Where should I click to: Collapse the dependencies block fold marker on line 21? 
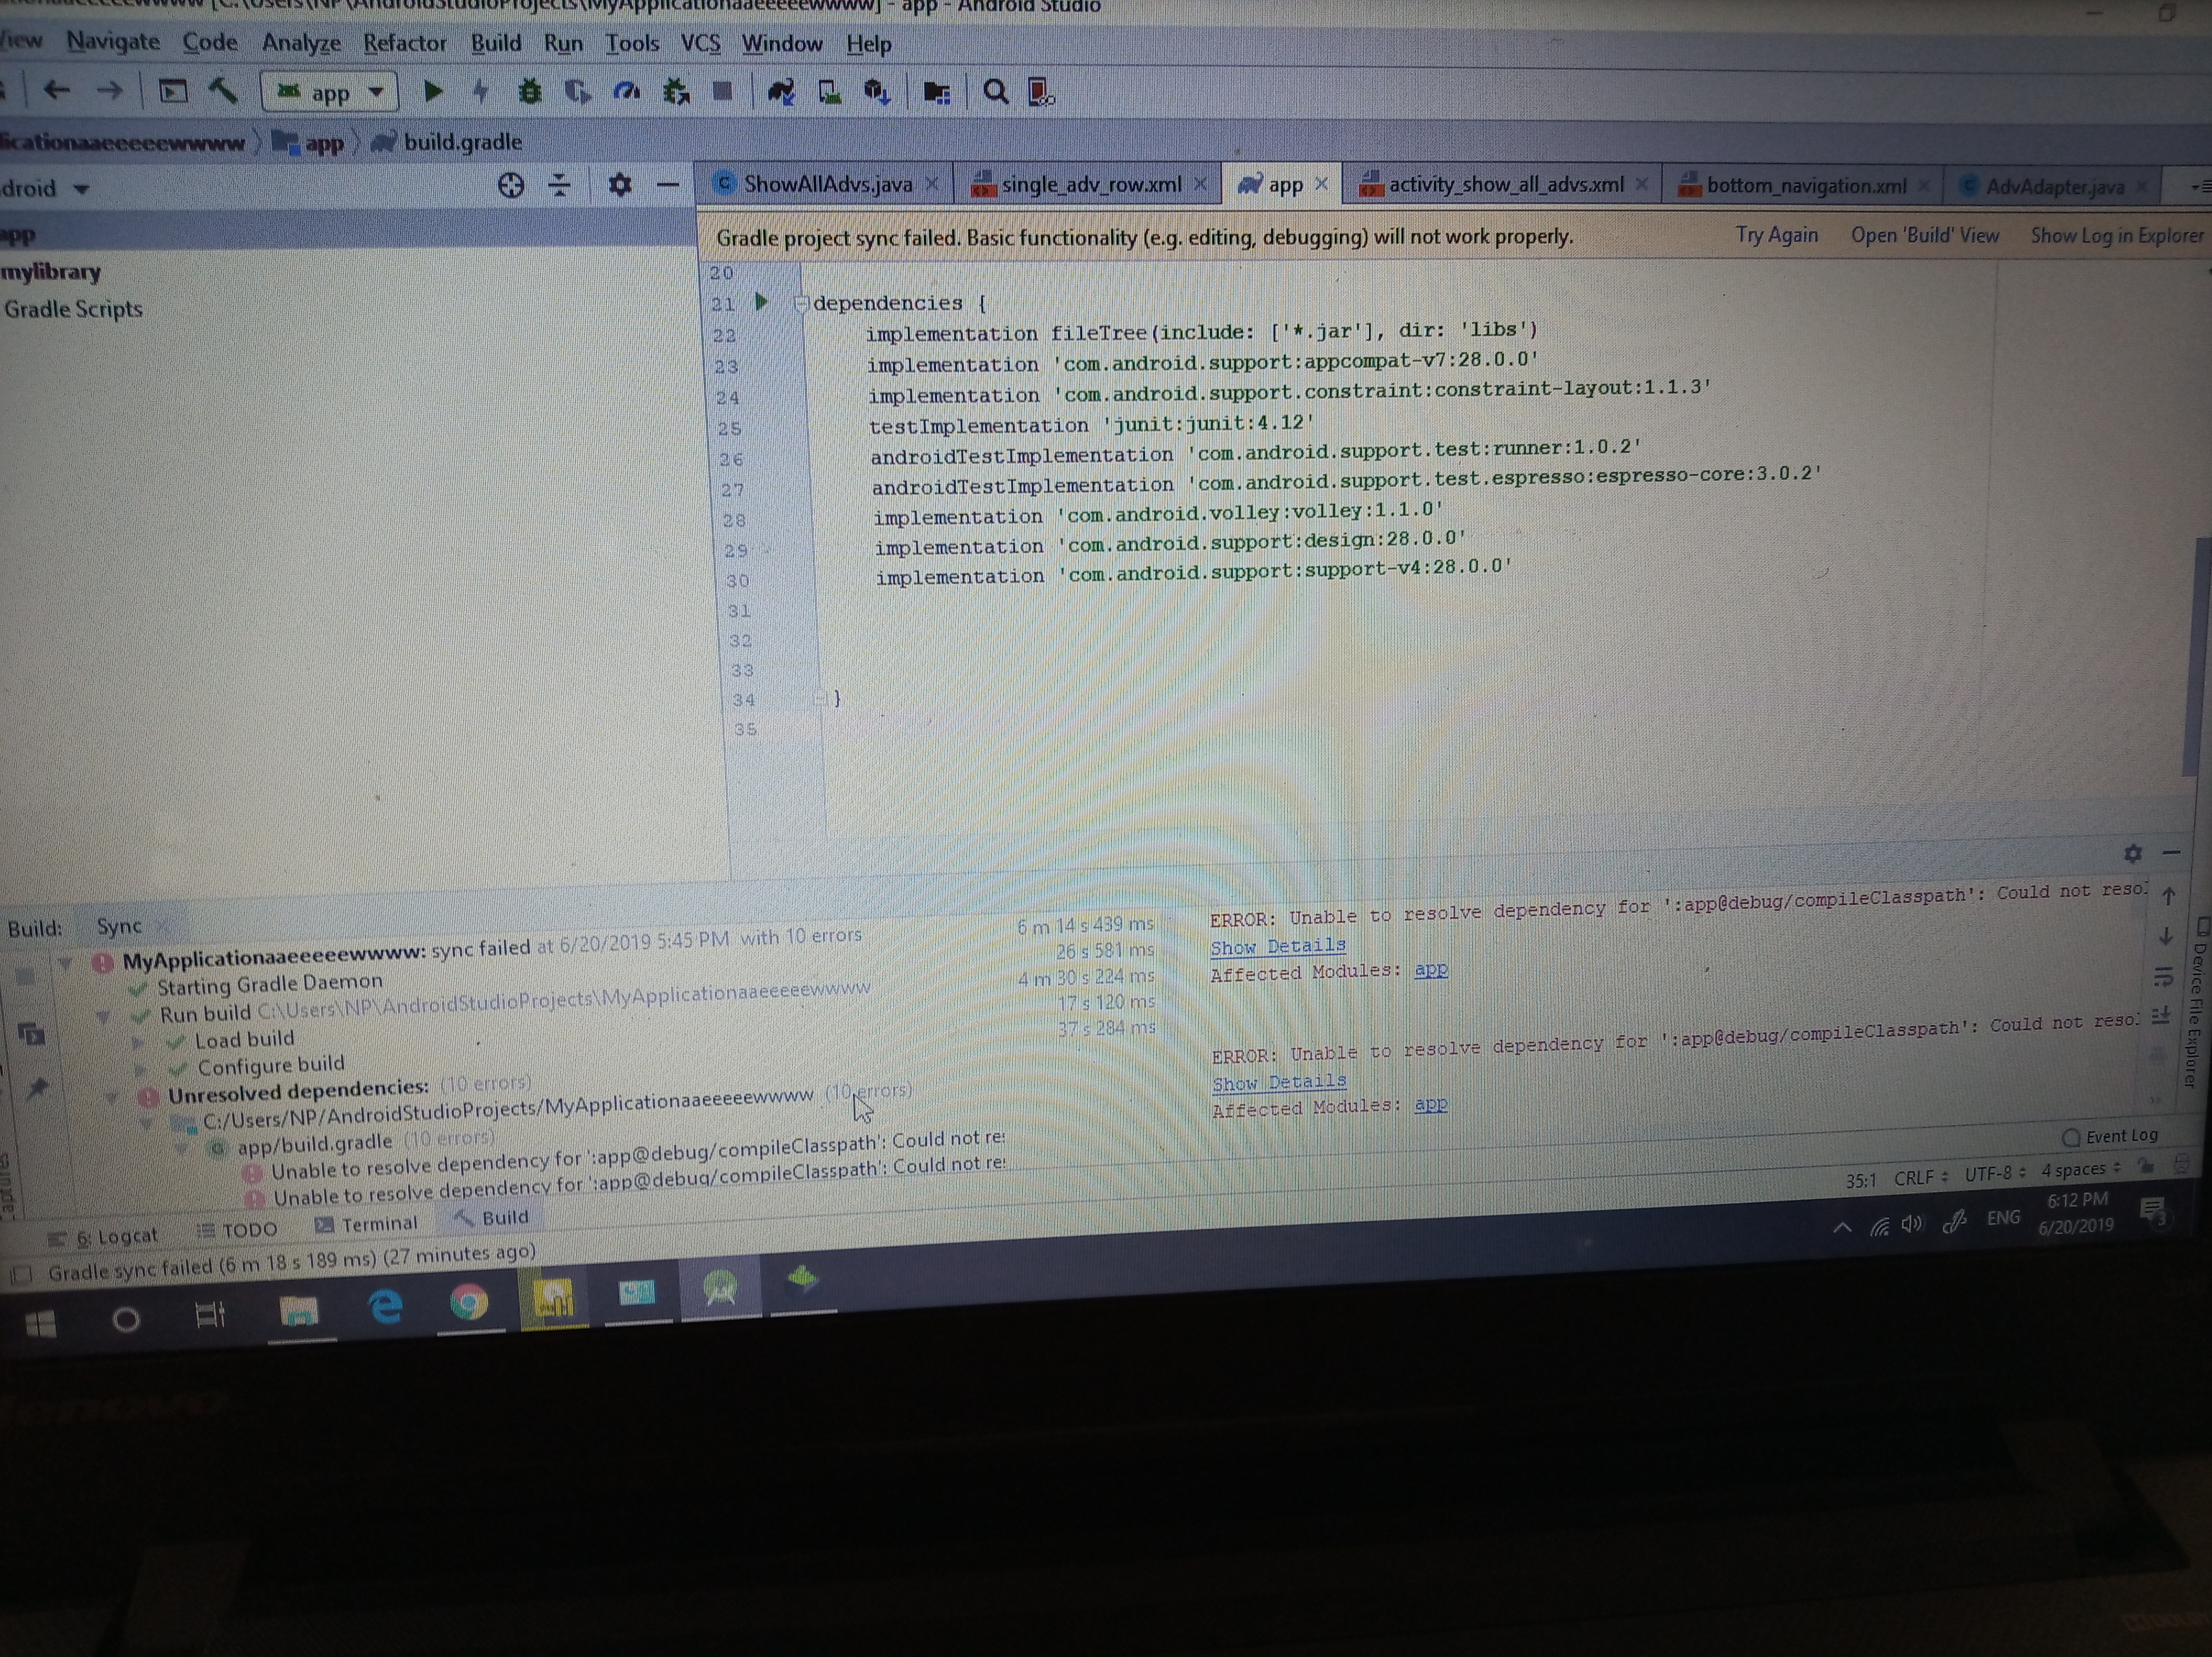click(800, 303)
